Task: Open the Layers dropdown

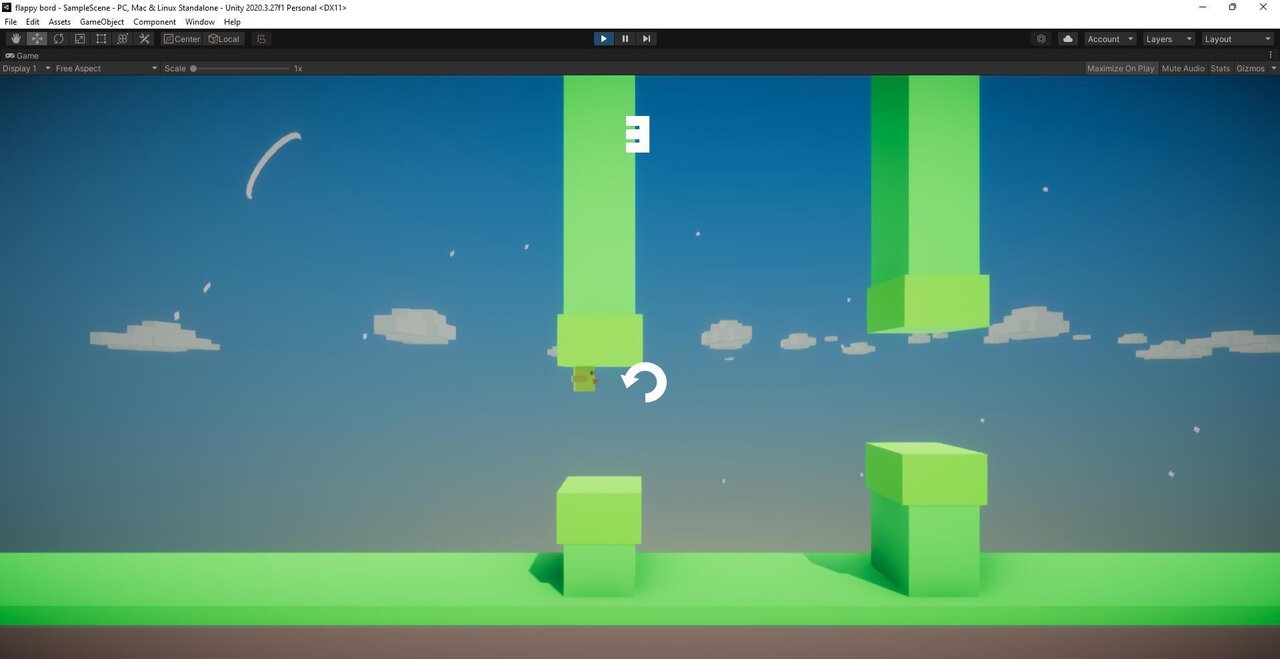Action: [x=1168, y=39]
